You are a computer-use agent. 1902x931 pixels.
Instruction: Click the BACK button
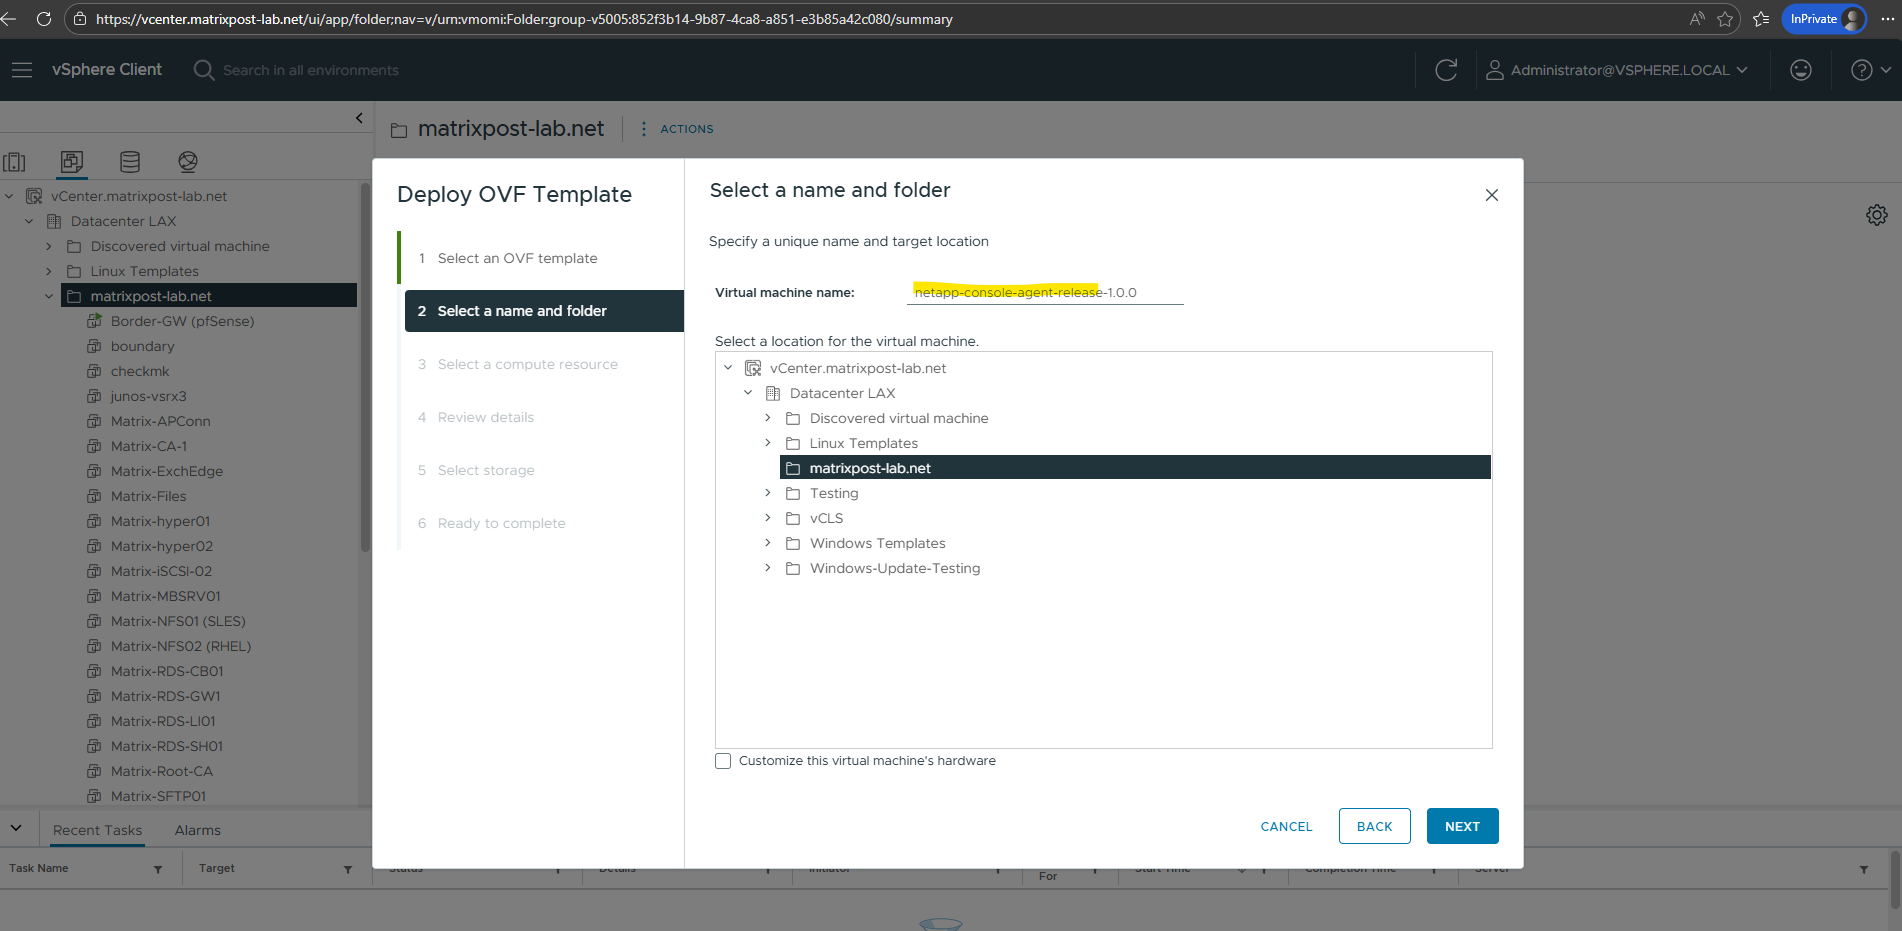pyautogui.click(x=1374, y=826)
